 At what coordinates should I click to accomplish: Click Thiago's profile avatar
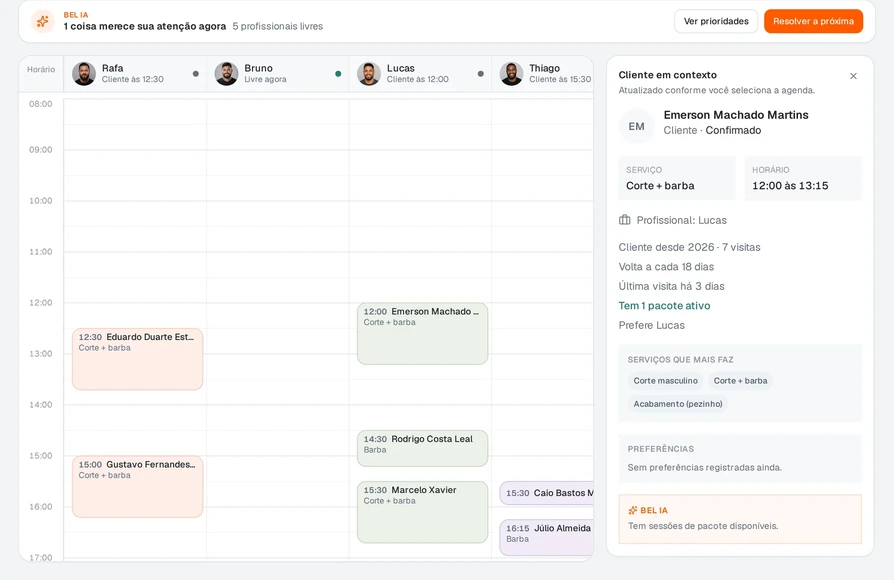511,74
